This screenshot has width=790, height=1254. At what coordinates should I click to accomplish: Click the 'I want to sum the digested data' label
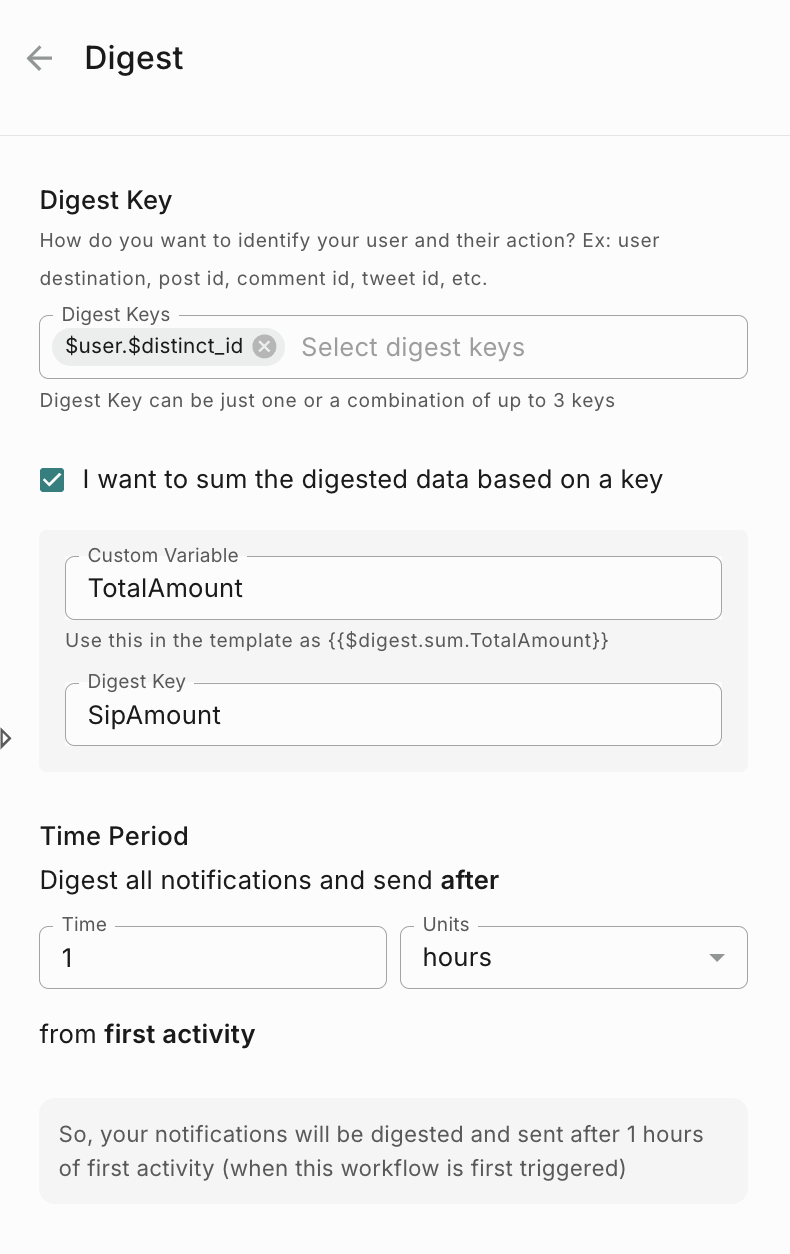coord(372,480)
